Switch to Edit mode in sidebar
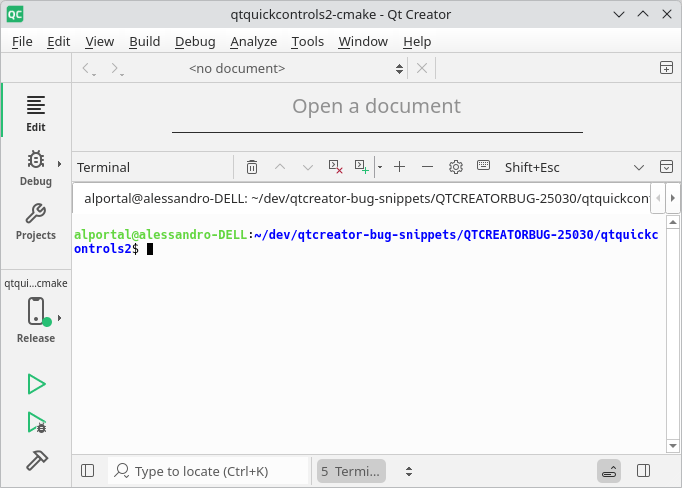Viewport: 682px width, 488px height. pos(36,113)
